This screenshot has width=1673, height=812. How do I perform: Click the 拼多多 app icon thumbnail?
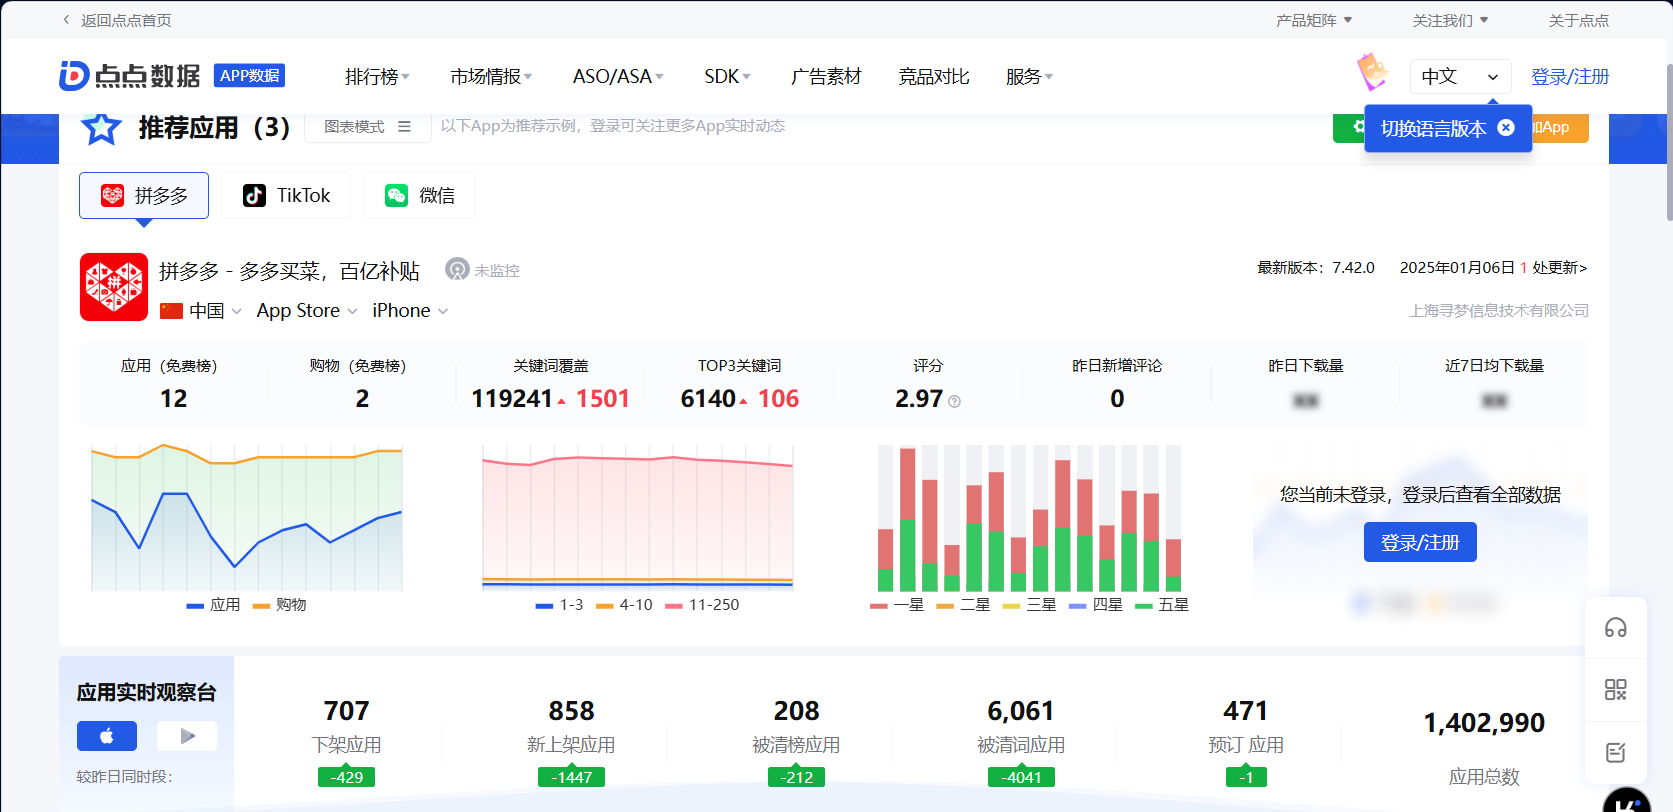[x=114, y=287]
